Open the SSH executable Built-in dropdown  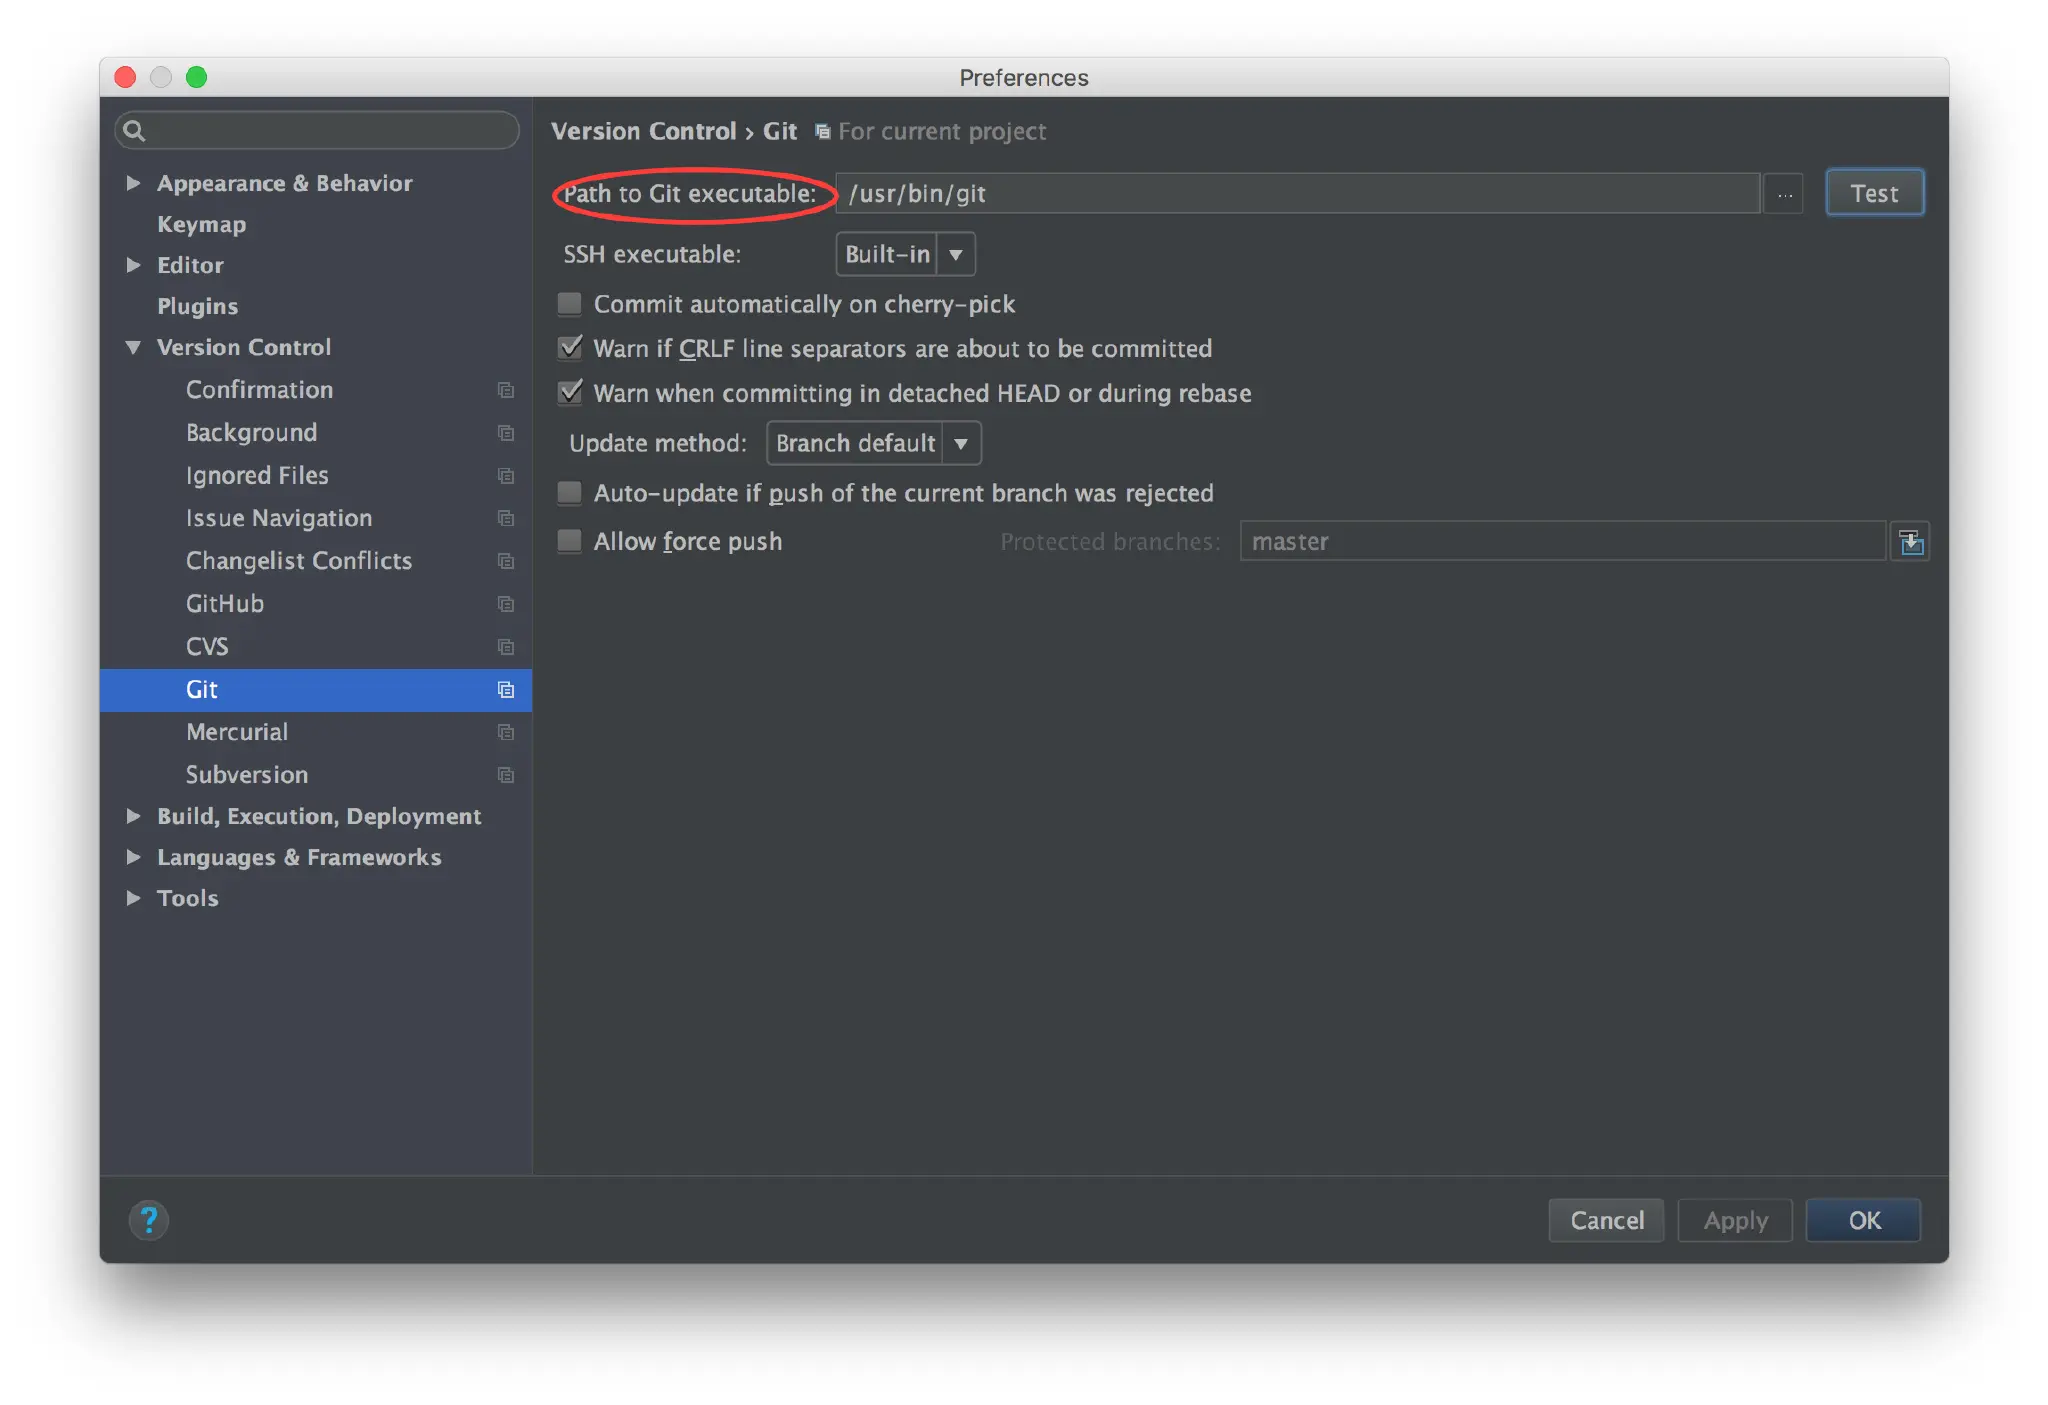(905, 254)
